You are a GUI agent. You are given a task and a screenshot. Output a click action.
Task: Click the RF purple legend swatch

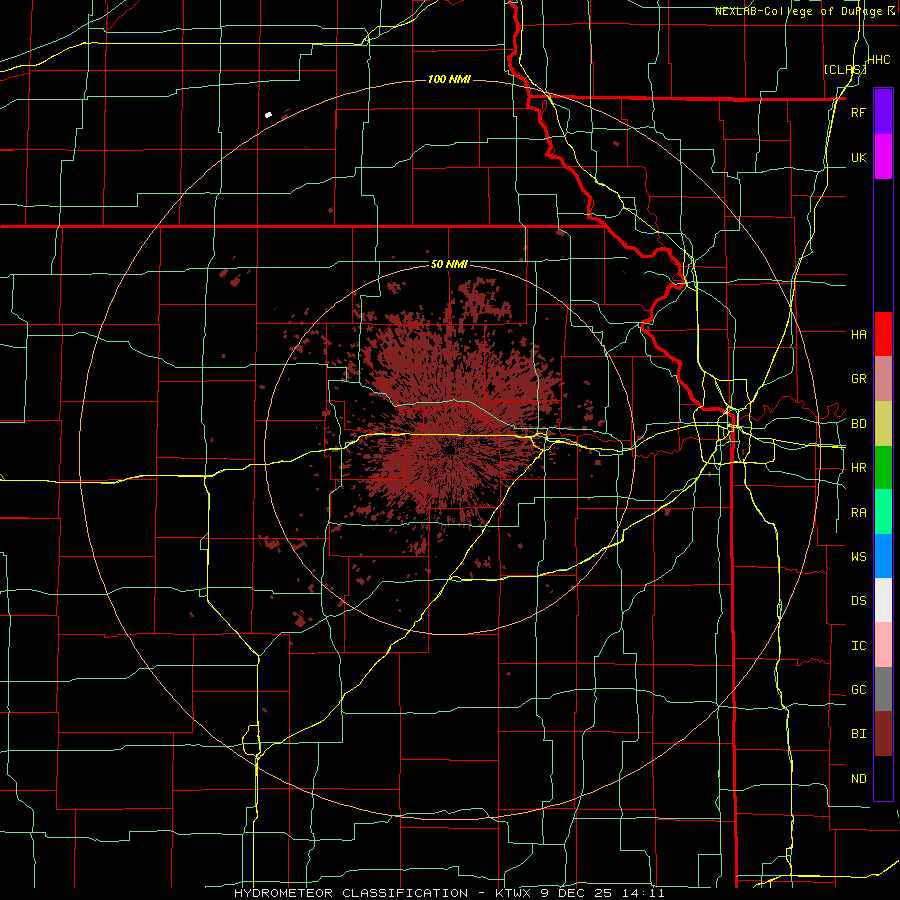[883, 111]
